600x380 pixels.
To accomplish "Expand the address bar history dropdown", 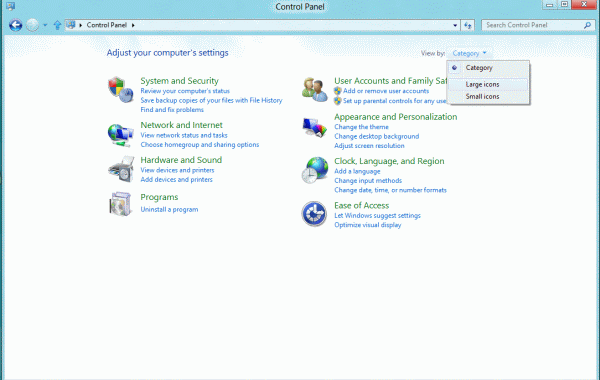I will [x=455, y=25].
